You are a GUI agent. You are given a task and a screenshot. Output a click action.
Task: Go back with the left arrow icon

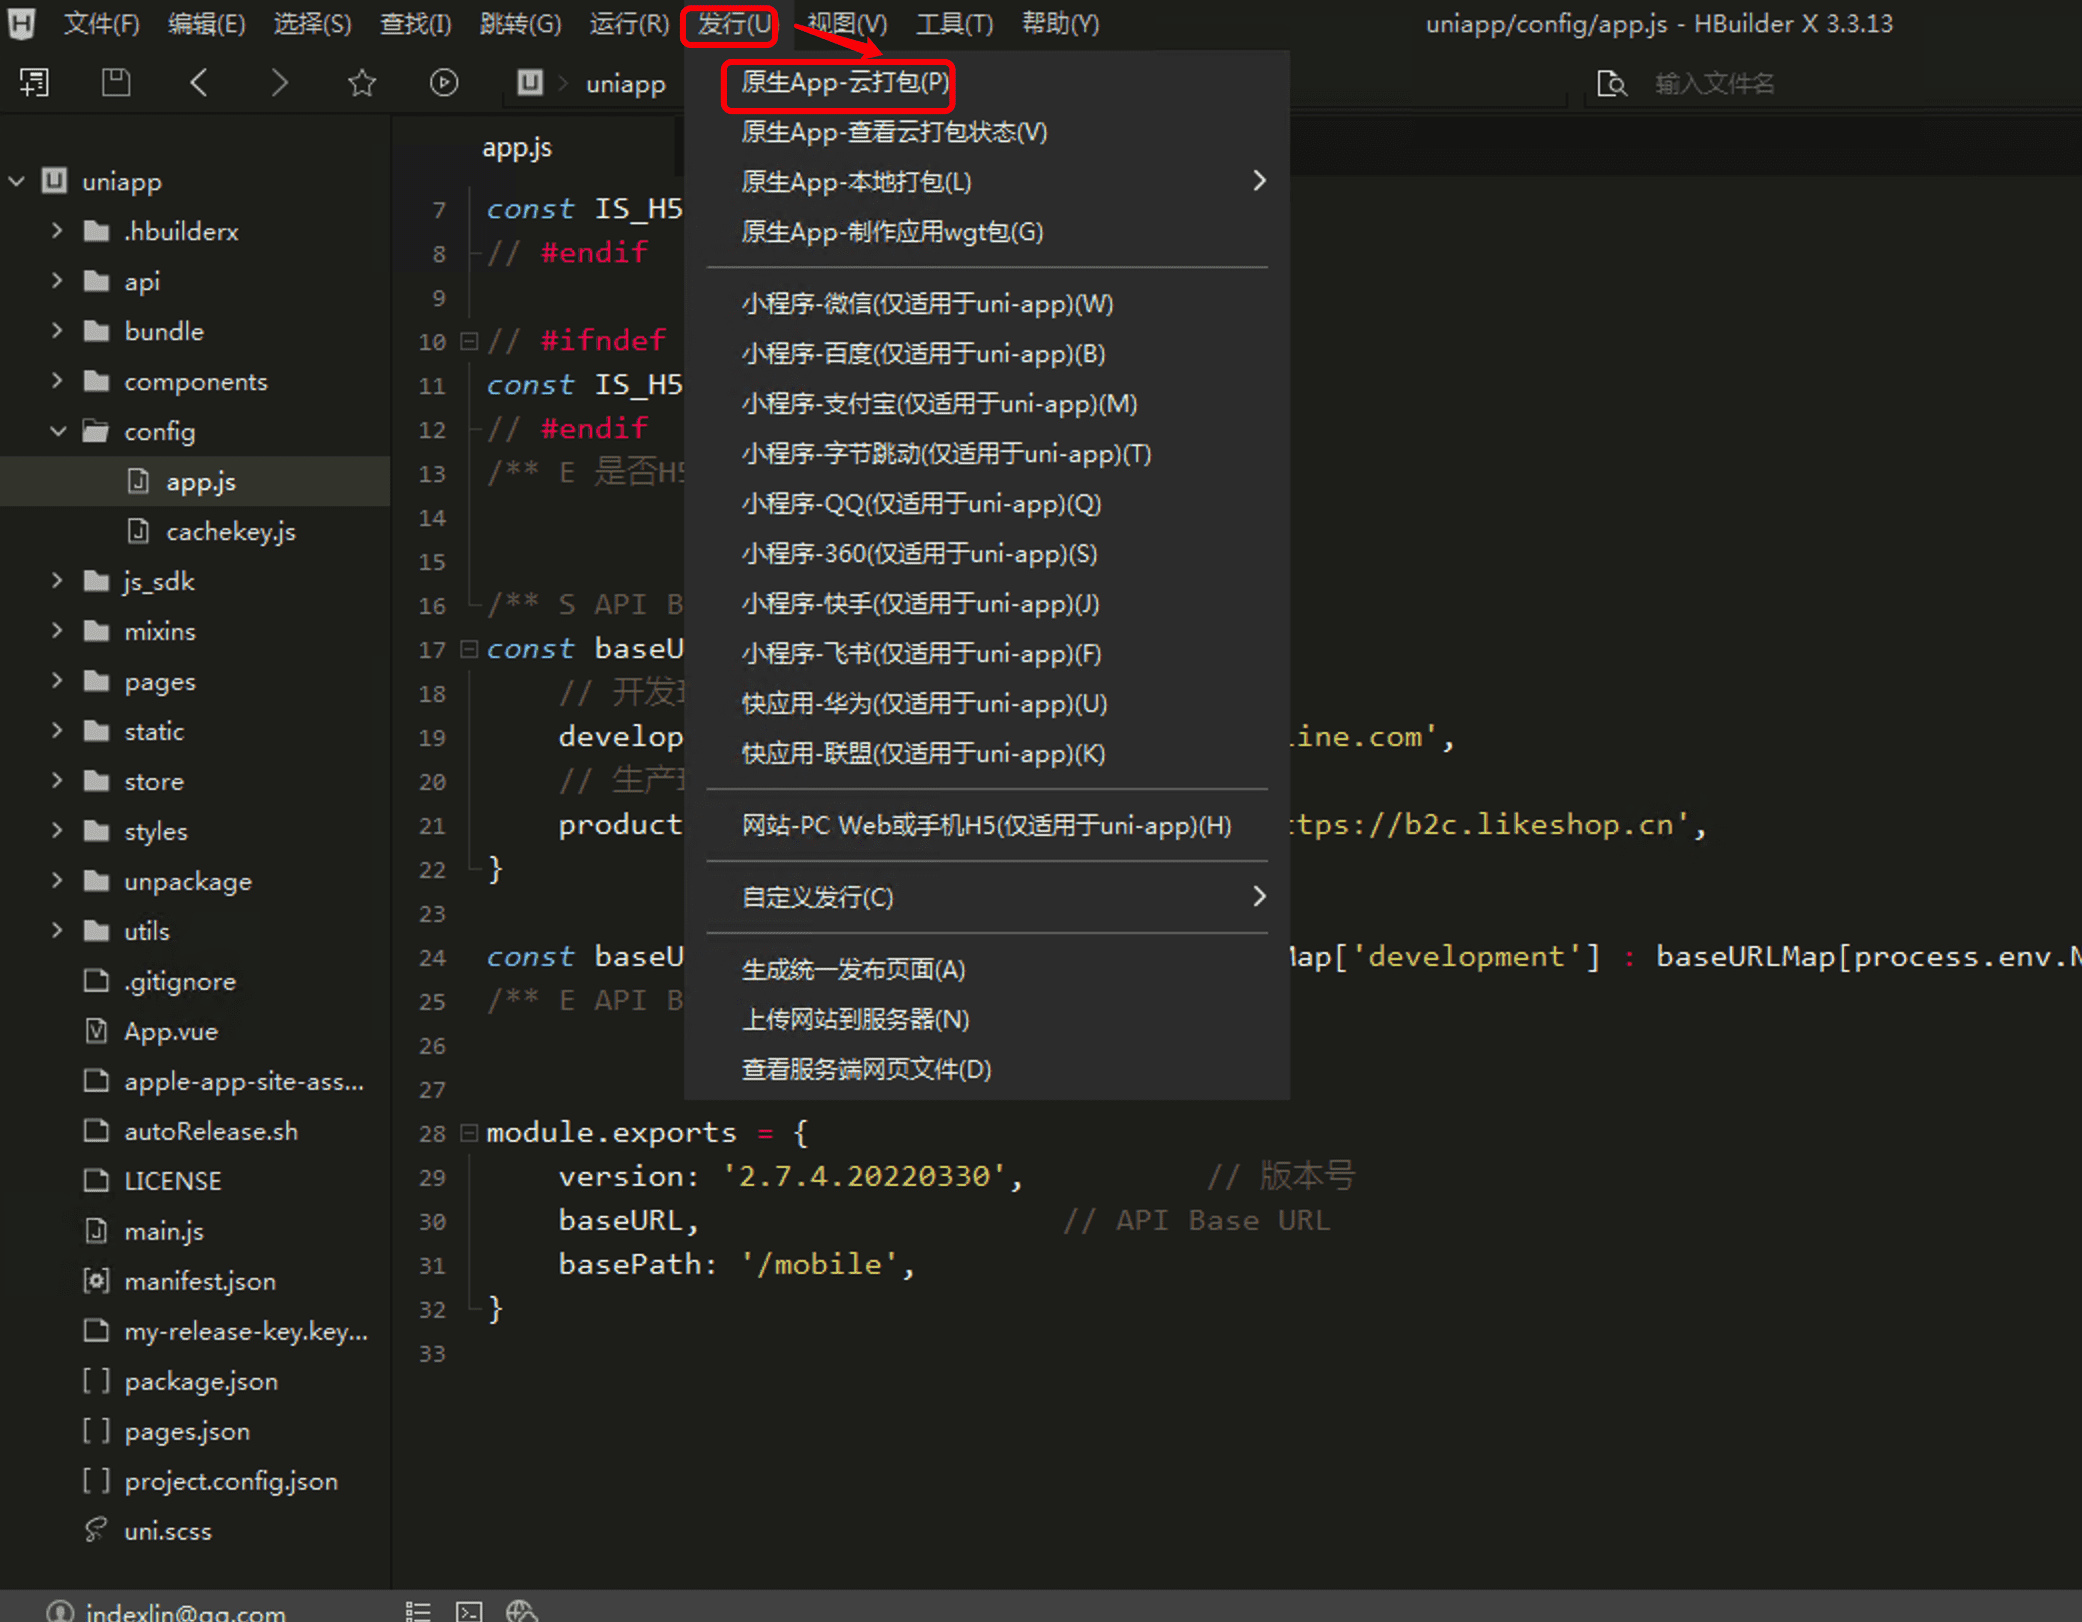pyautogui.click(x=199, y=83)
